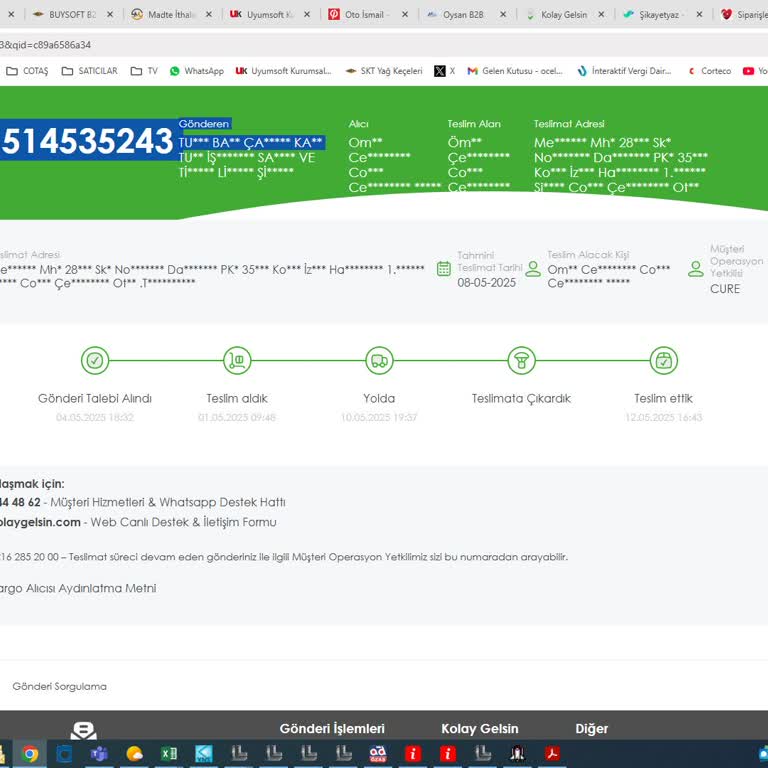Click the Diğer footer heading
This screenshot has width=768, height=768.
pyautogui.click(x=592, y=728)
